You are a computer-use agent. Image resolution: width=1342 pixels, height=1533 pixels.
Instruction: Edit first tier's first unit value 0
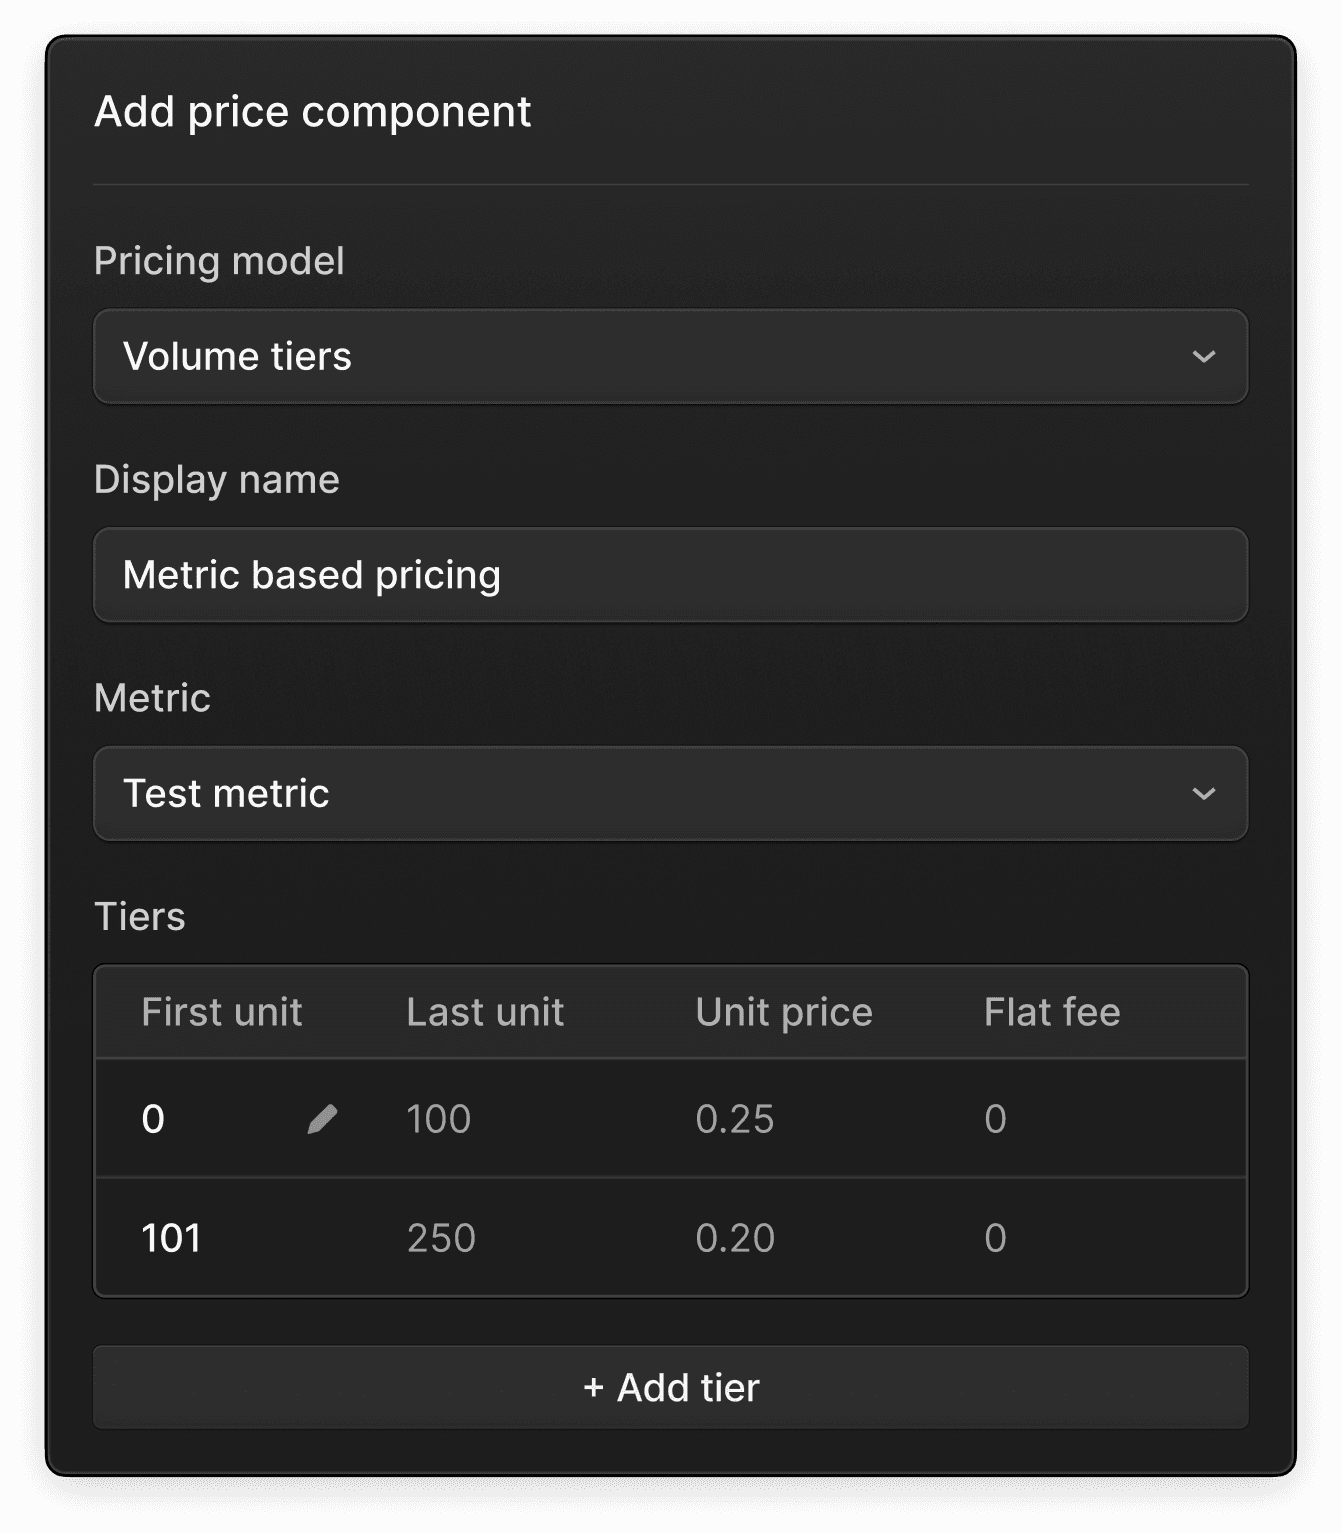click(x=154, y=1119)
